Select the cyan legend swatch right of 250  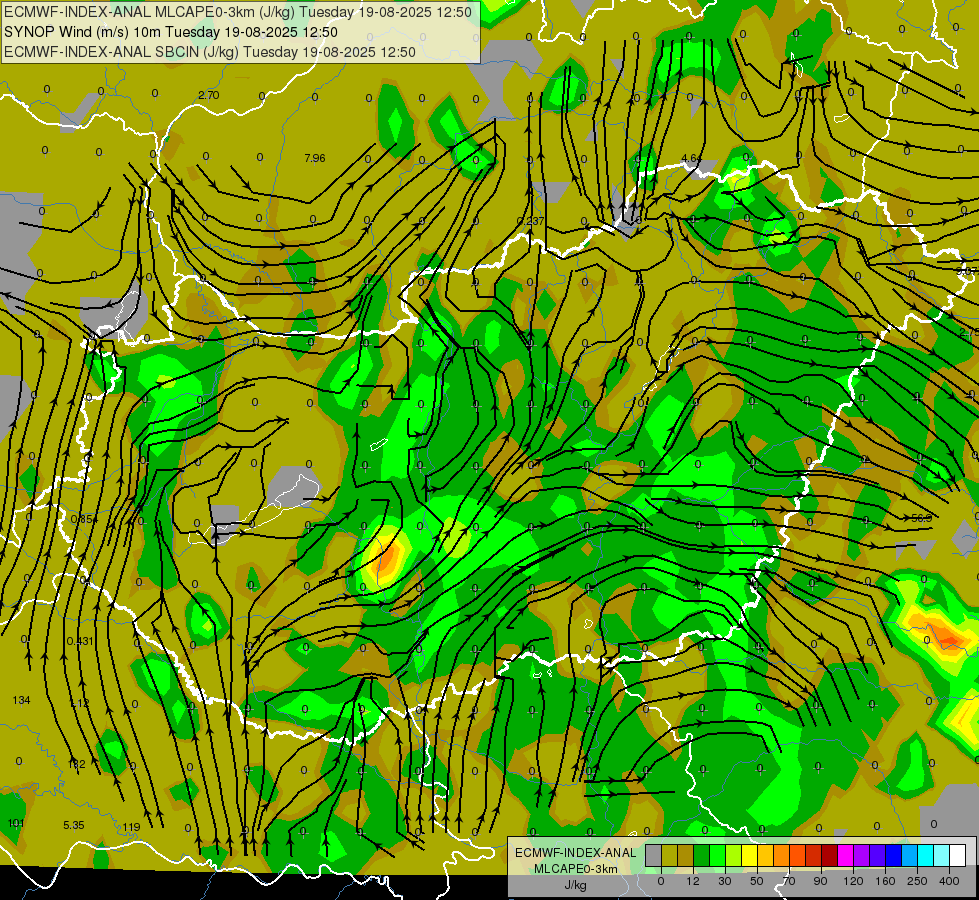click(926, 856)
